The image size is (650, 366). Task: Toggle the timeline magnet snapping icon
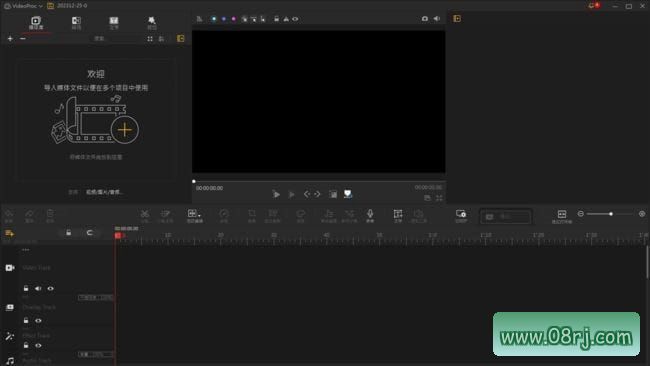click(90, 233)
